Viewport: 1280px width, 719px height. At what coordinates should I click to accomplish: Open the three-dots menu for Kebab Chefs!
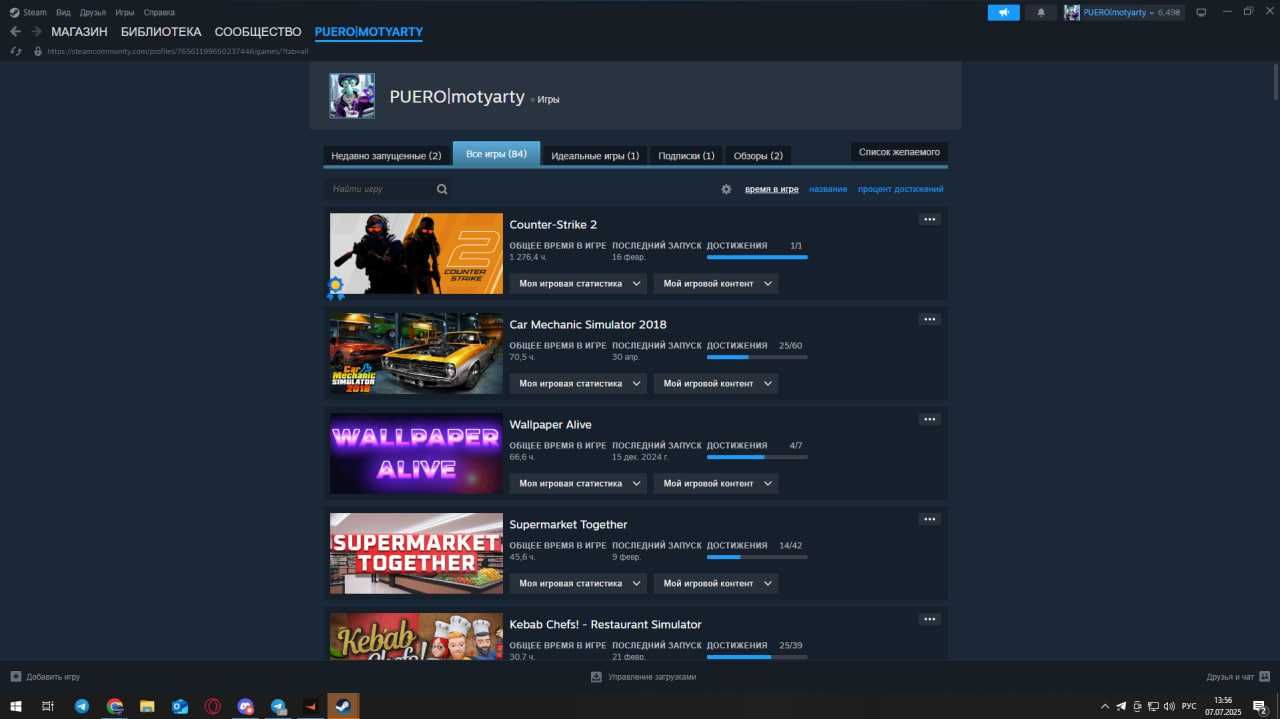930,619
